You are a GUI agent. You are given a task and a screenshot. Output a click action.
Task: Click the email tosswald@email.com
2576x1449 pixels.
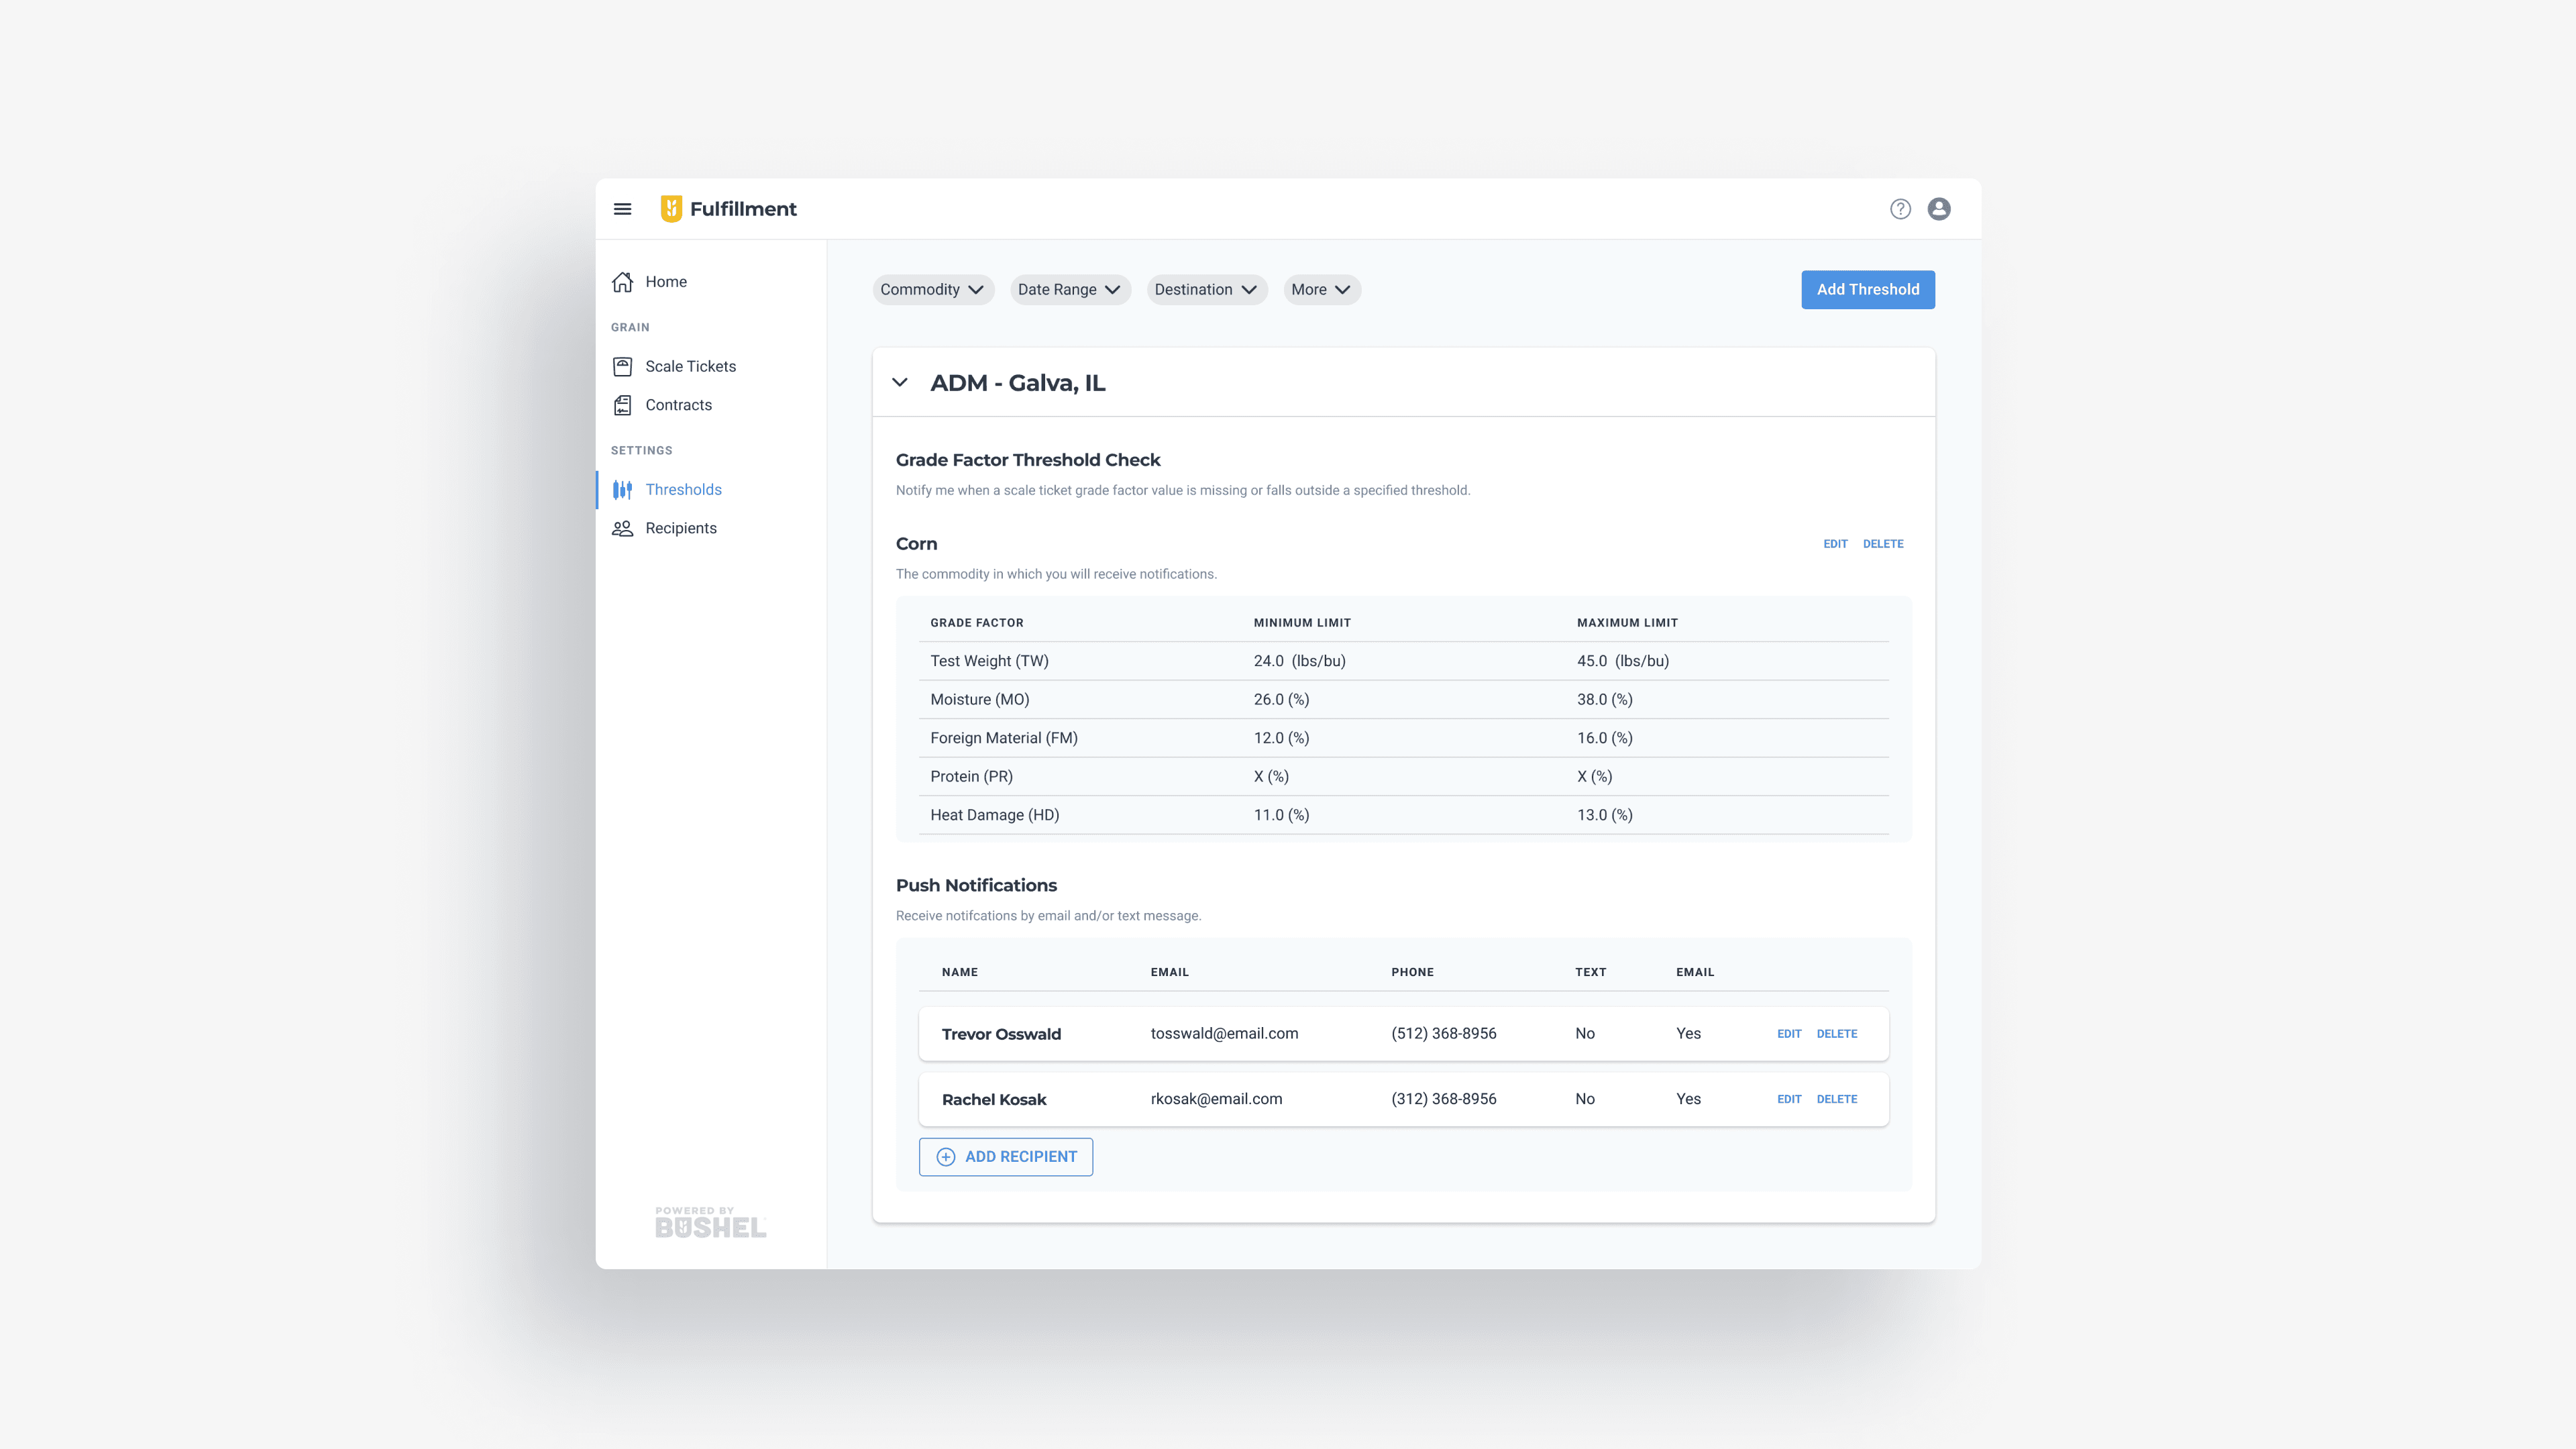pos(1224,1034)
